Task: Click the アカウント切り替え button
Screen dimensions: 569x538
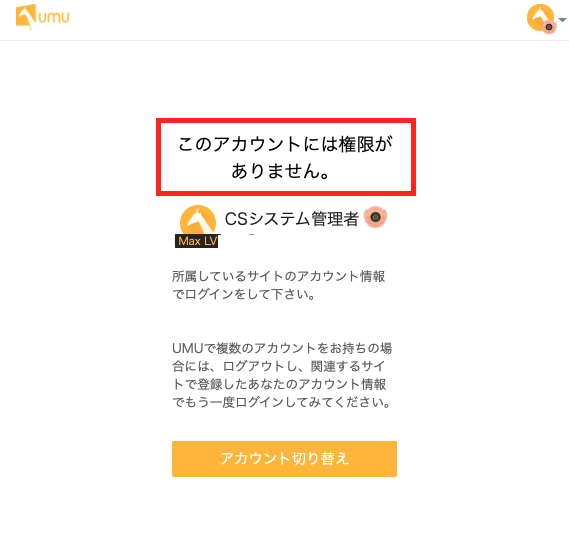Action: click(x=284, y=459)
